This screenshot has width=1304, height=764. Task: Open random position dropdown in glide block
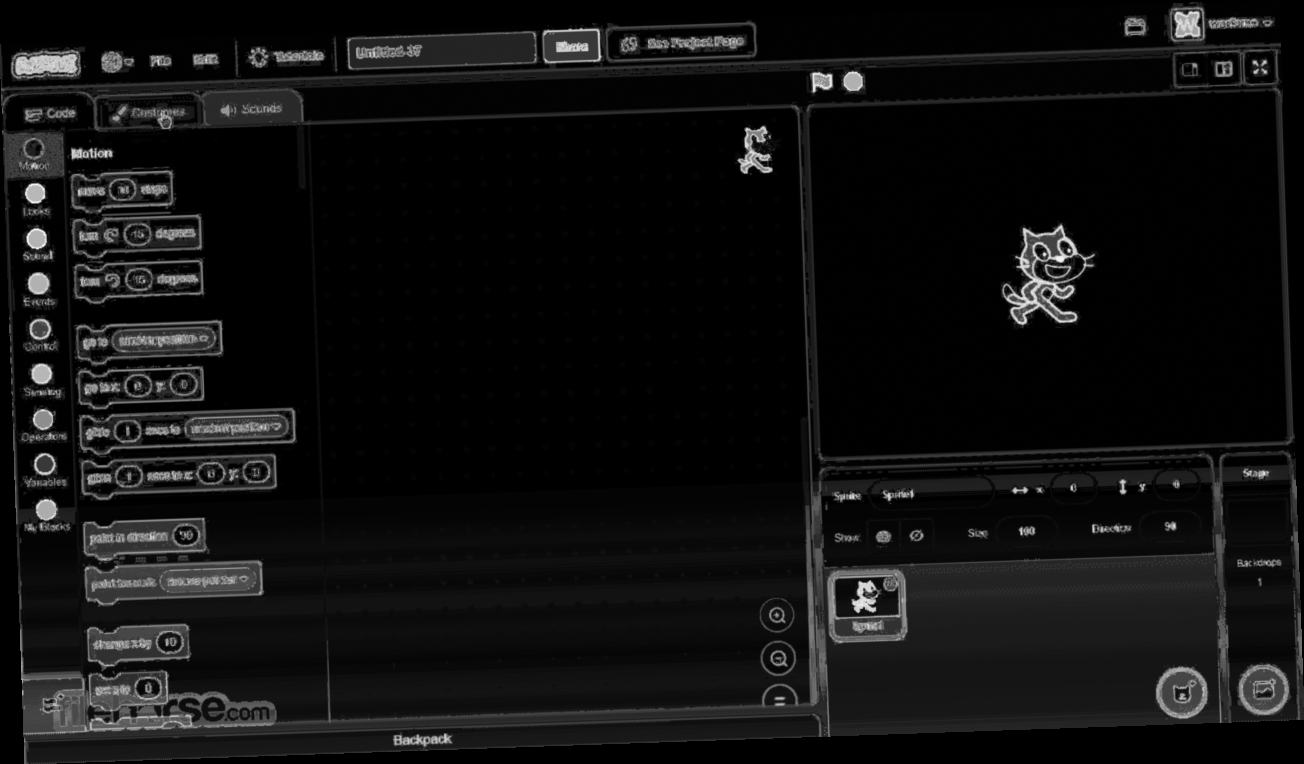pyautogui.click(x=237, y=427)
